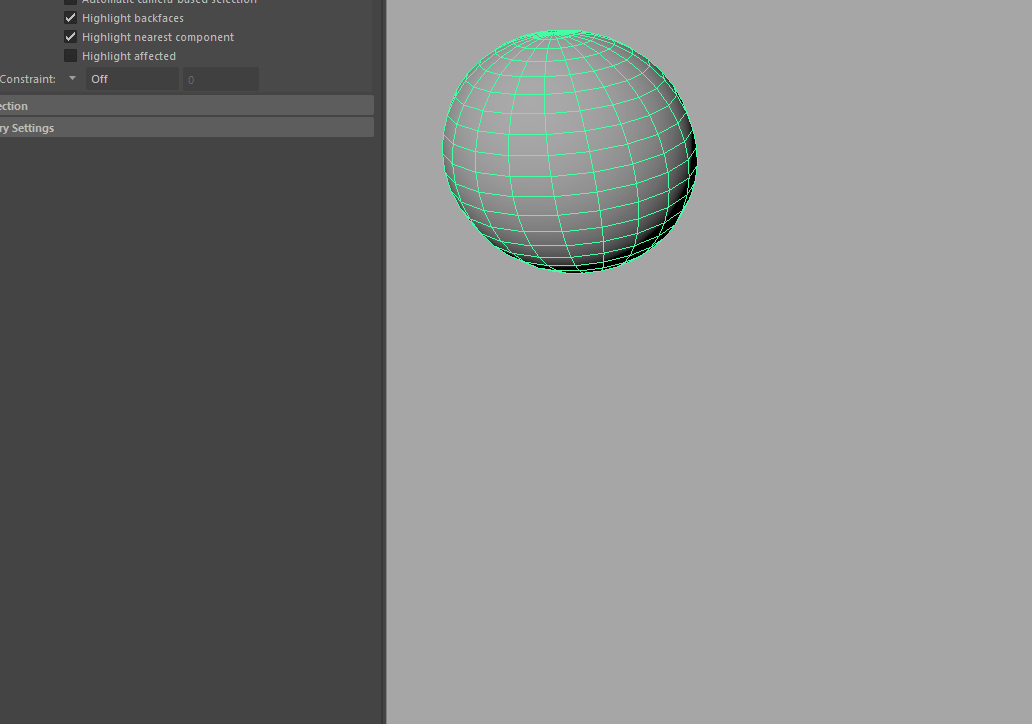Click the top pole of the sphere

tap(562, 34)
